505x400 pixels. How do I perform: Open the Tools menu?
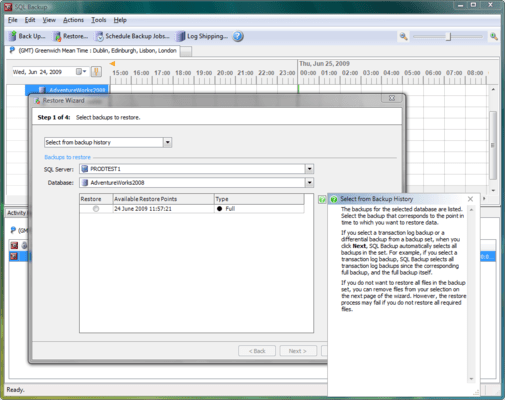(x=99, y=20)
